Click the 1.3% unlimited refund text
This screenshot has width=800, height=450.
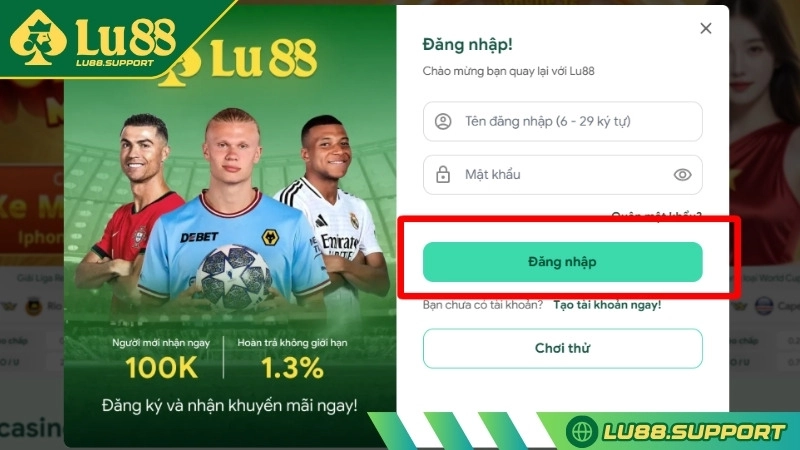point(292,367)
